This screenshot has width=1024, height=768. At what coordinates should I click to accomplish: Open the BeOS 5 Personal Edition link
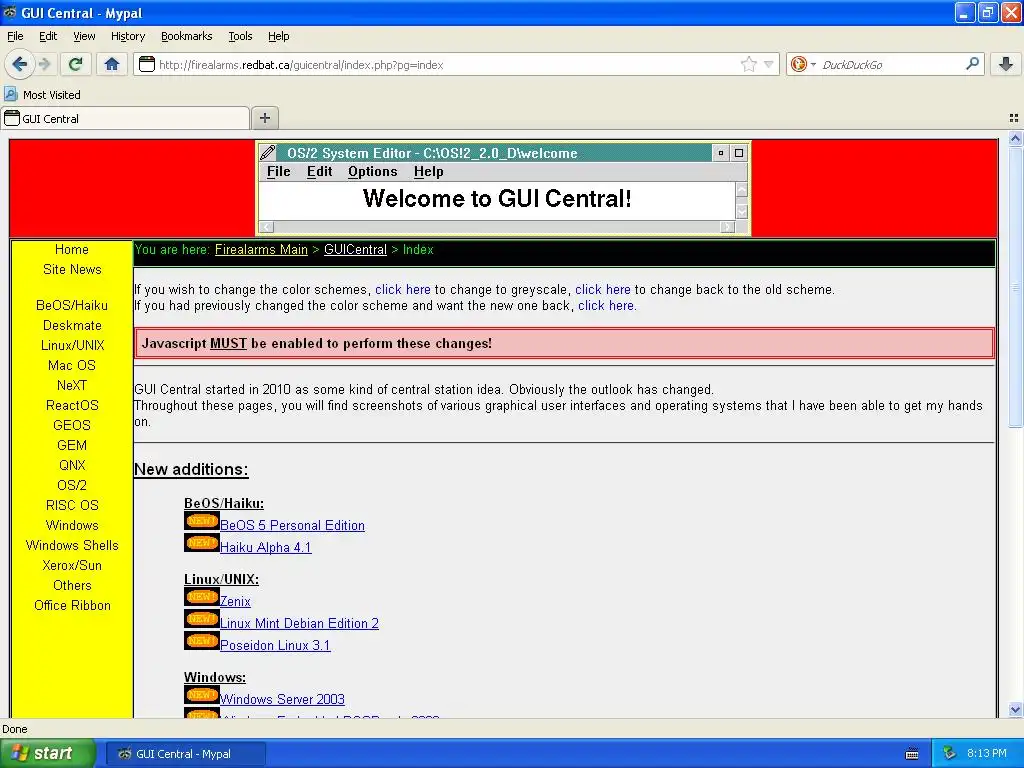click(x=293, y=525)
